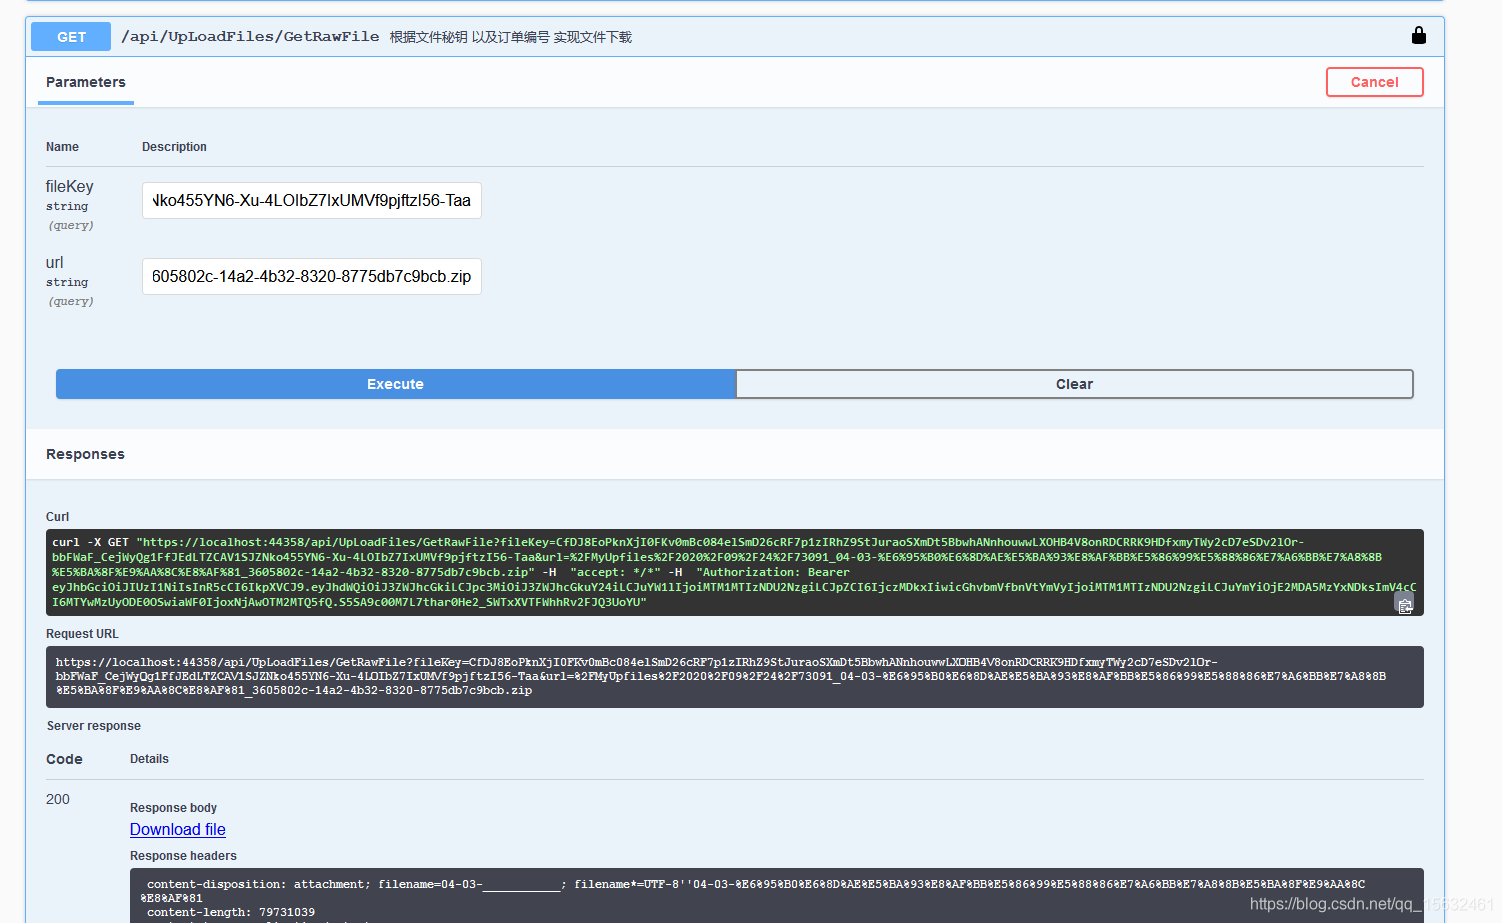Click the Curl label
The image size is (1502, 923).
pyautogui.click(x=57, y=517)
